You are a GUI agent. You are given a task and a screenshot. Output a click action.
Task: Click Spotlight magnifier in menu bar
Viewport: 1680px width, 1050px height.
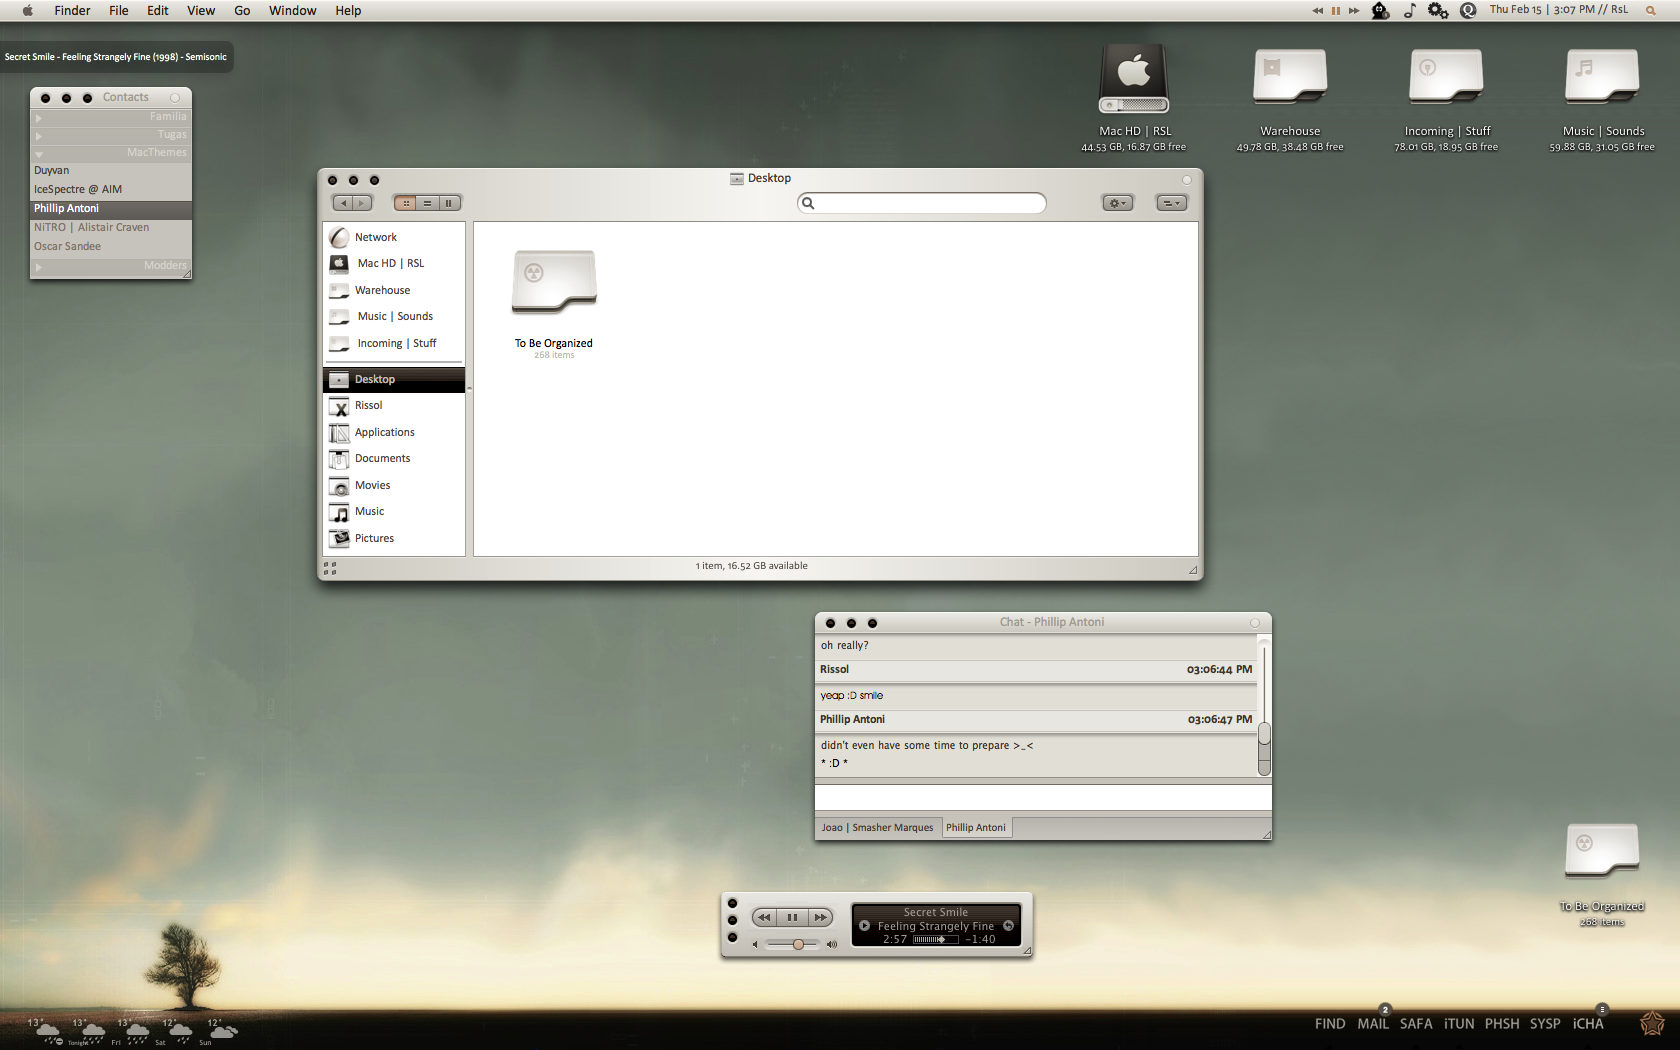(x=1650, y=11)
